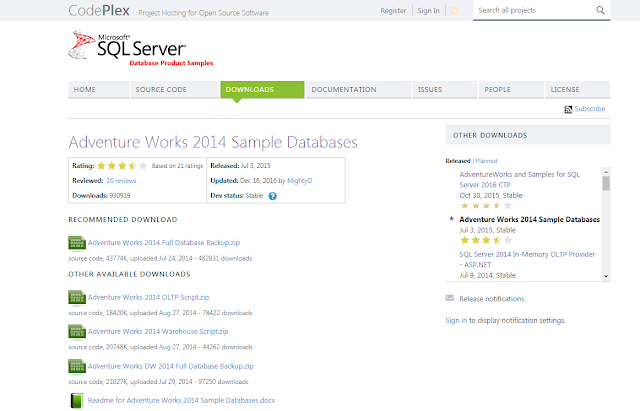Click the Other Downloads scrollbar thumb

click(x=606, y=184)
